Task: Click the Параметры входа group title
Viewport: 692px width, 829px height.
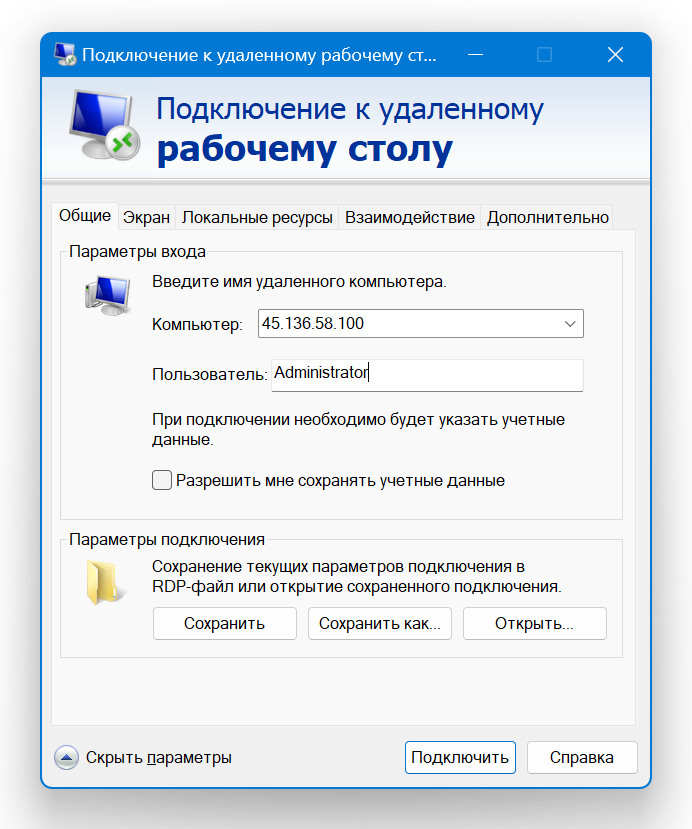Action: (137, 252)
